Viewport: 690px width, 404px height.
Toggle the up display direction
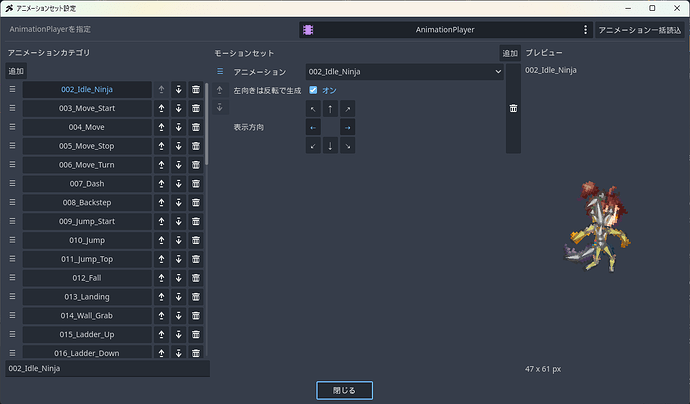pos(330,109)
